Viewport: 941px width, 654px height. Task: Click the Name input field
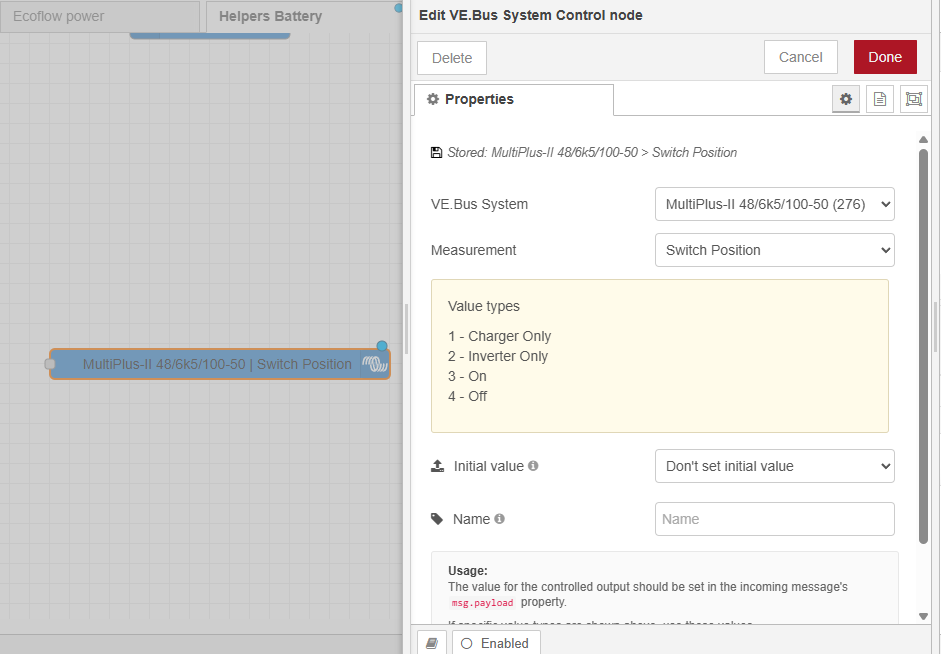(775, 519)
